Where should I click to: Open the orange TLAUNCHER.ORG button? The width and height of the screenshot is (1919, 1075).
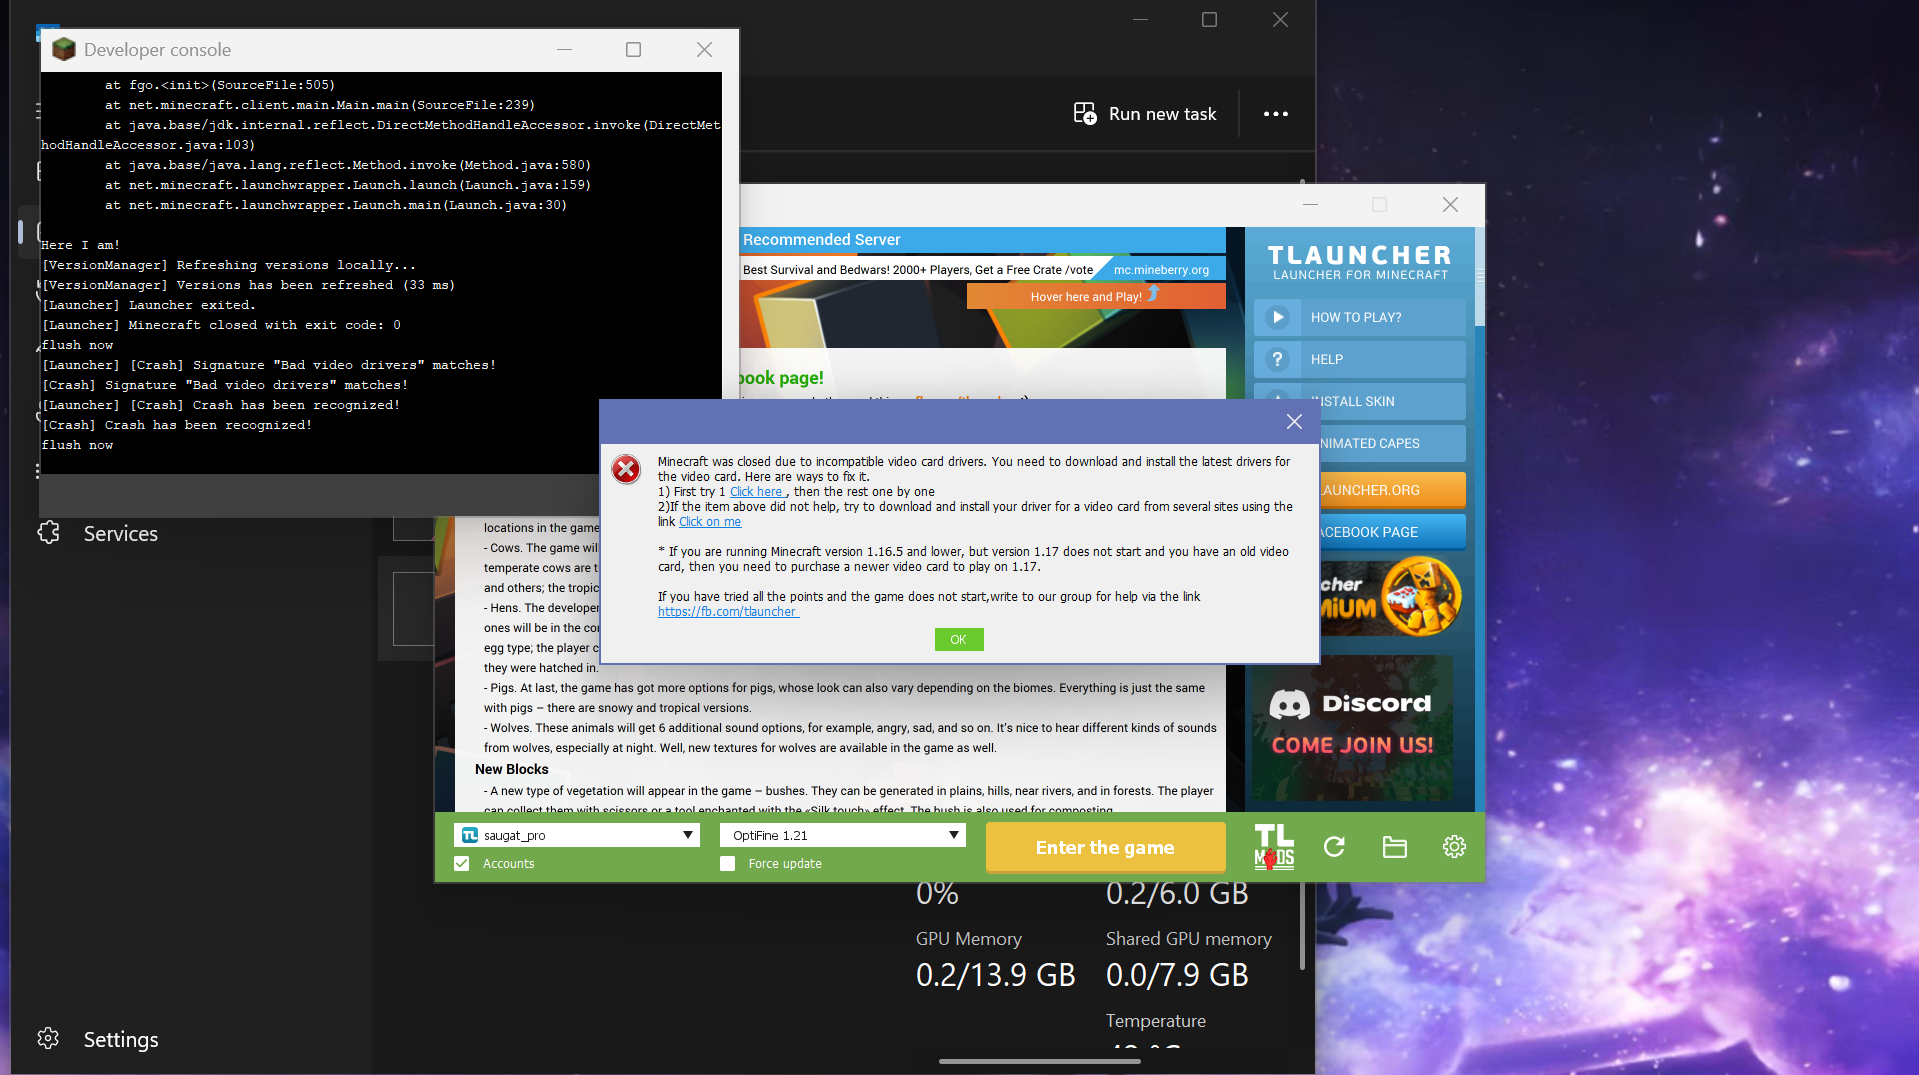click(x=1393, y=490)
